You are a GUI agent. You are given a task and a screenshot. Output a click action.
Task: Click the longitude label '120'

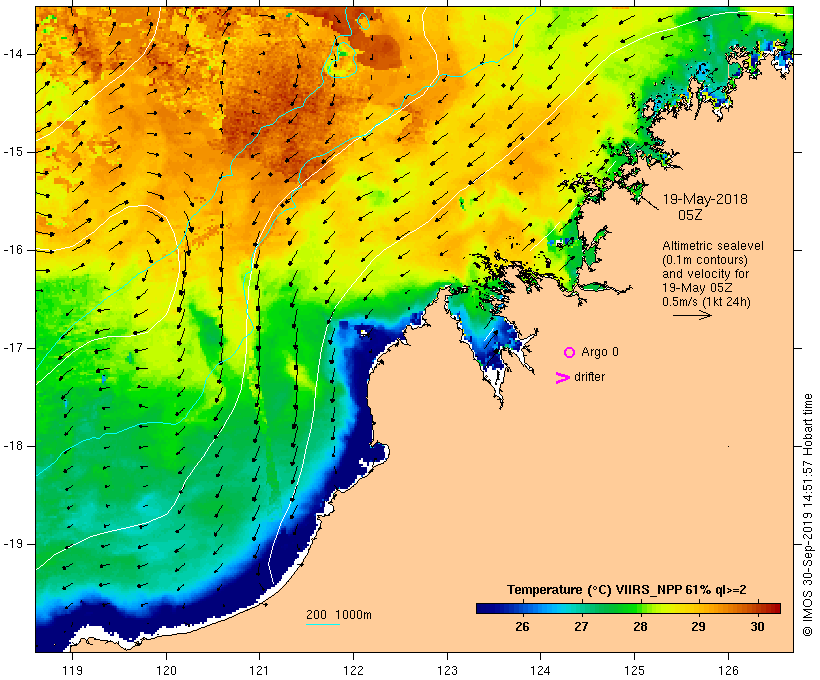point(166,671)
